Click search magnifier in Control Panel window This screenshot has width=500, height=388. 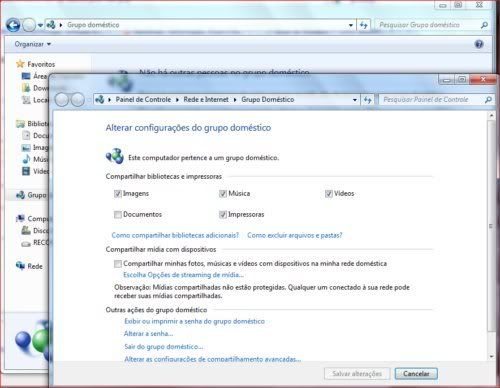tap(488, 99)
